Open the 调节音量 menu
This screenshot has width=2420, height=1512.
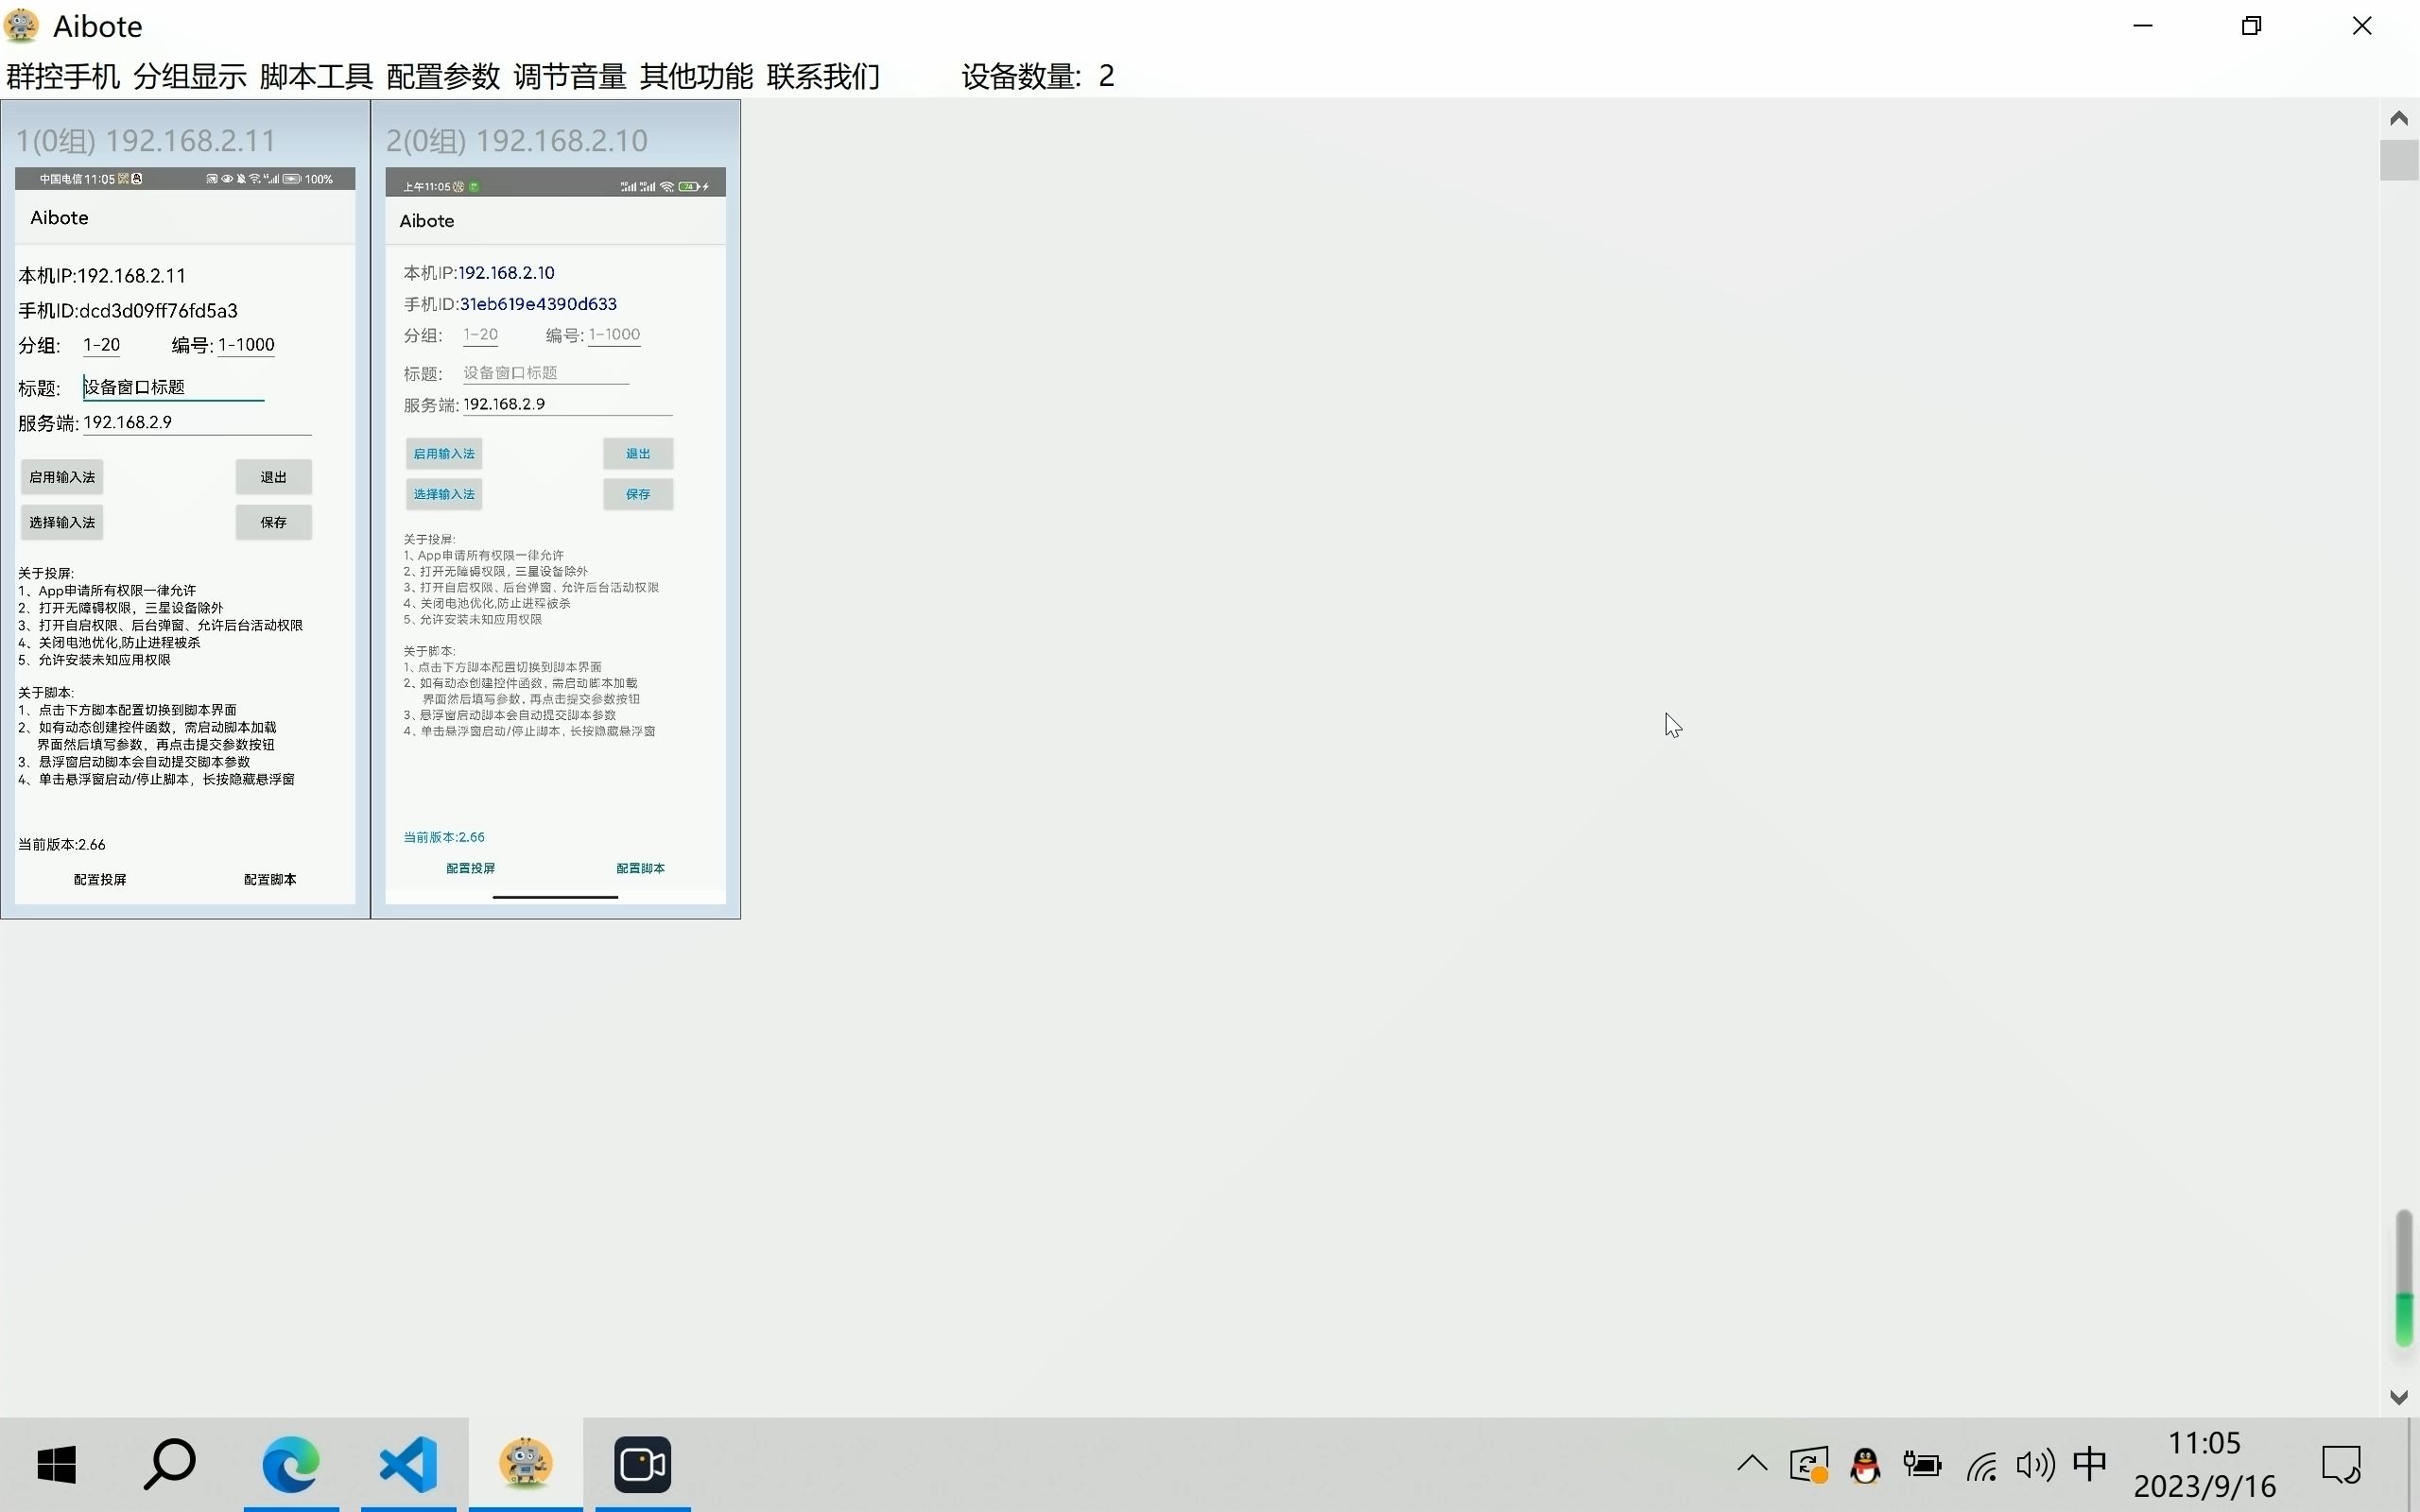pyautogui.click(x=570, y=76)
